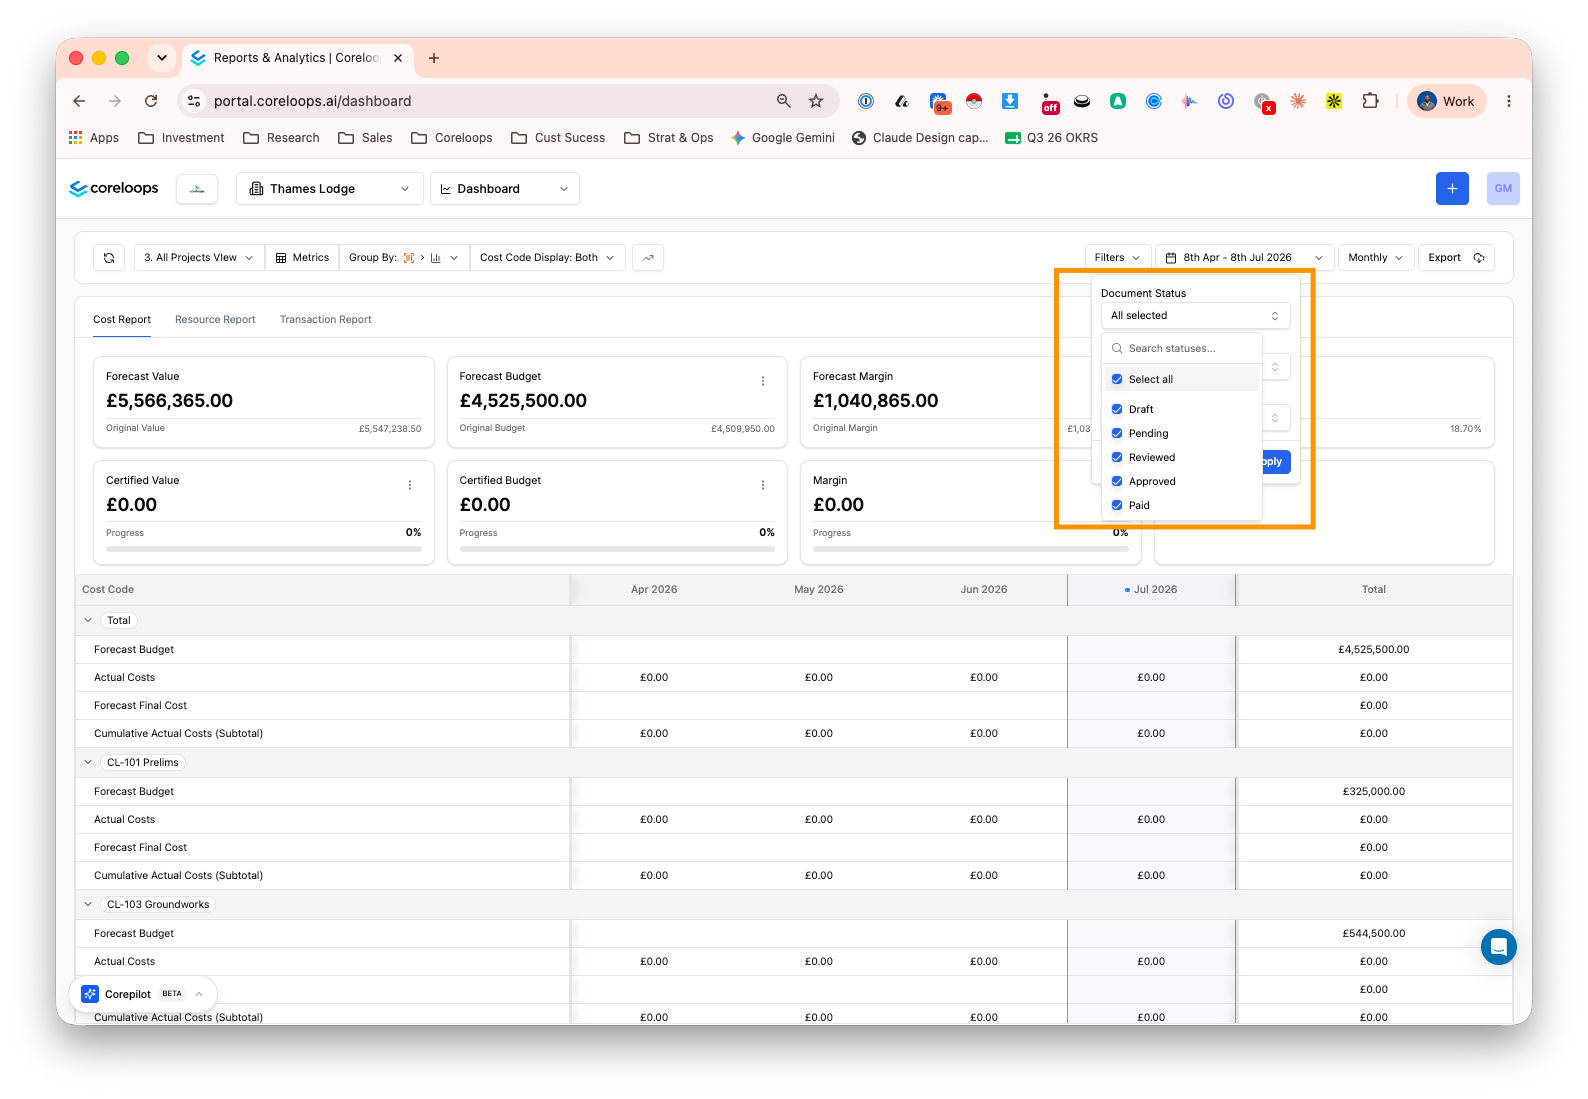Open the Forecast Budget card's three-dot menu
The height and width of the screenshot is (1099, 1588).
coord(763,381)
